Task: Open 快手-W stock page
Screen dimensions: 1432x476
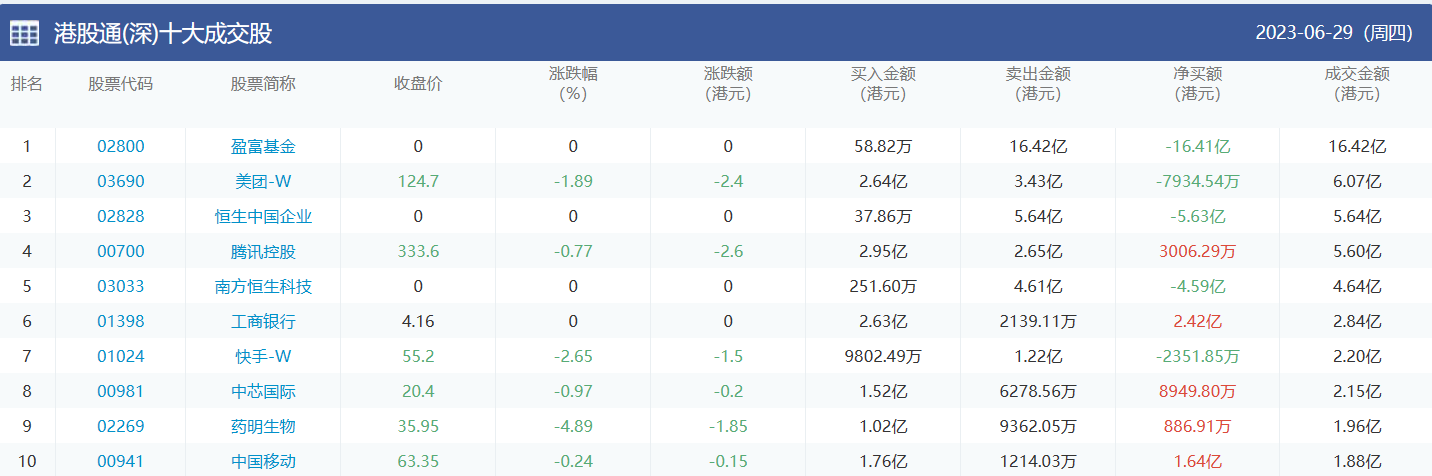Action: [263, 357]
